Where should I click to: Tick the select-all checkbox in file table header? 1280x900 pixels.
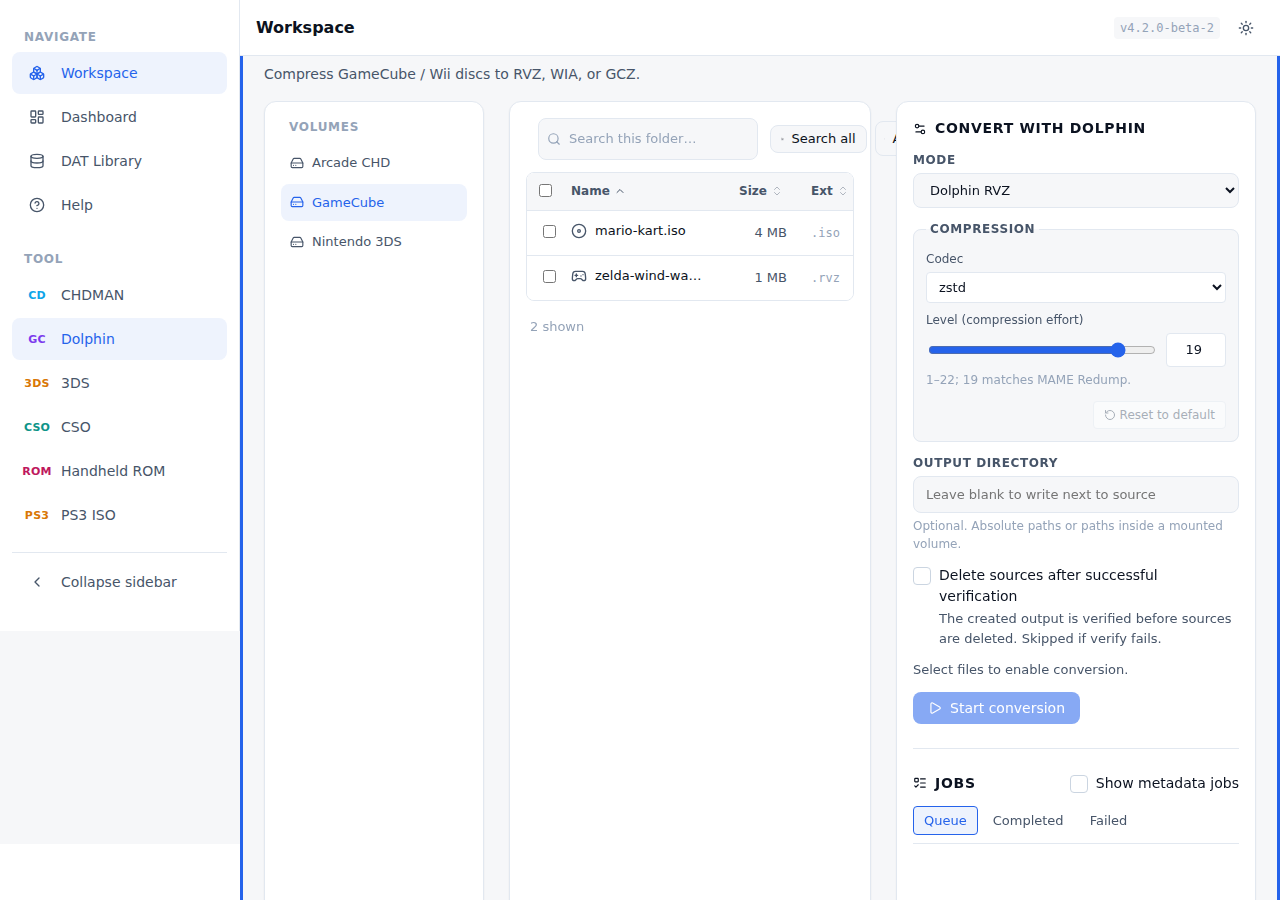pyautogui.click(x=545, y=190)
